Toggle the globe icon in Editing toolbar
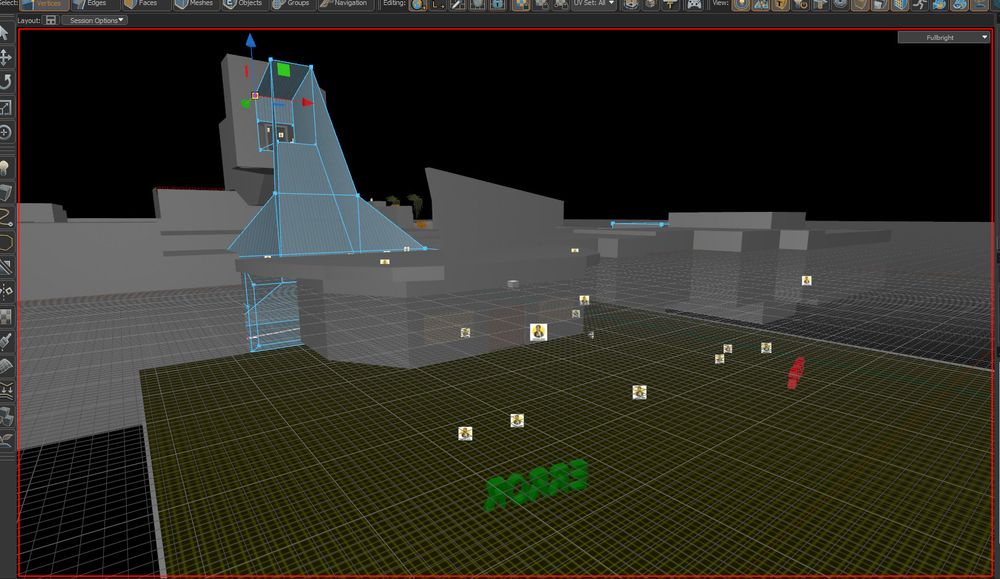 pos(417,4)
